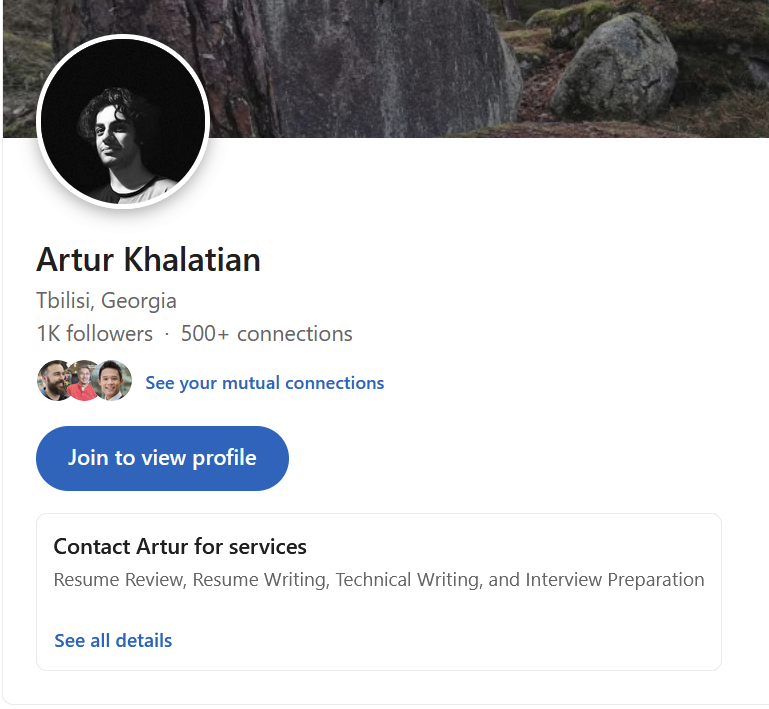Open the See your mutual connections link

264,383
